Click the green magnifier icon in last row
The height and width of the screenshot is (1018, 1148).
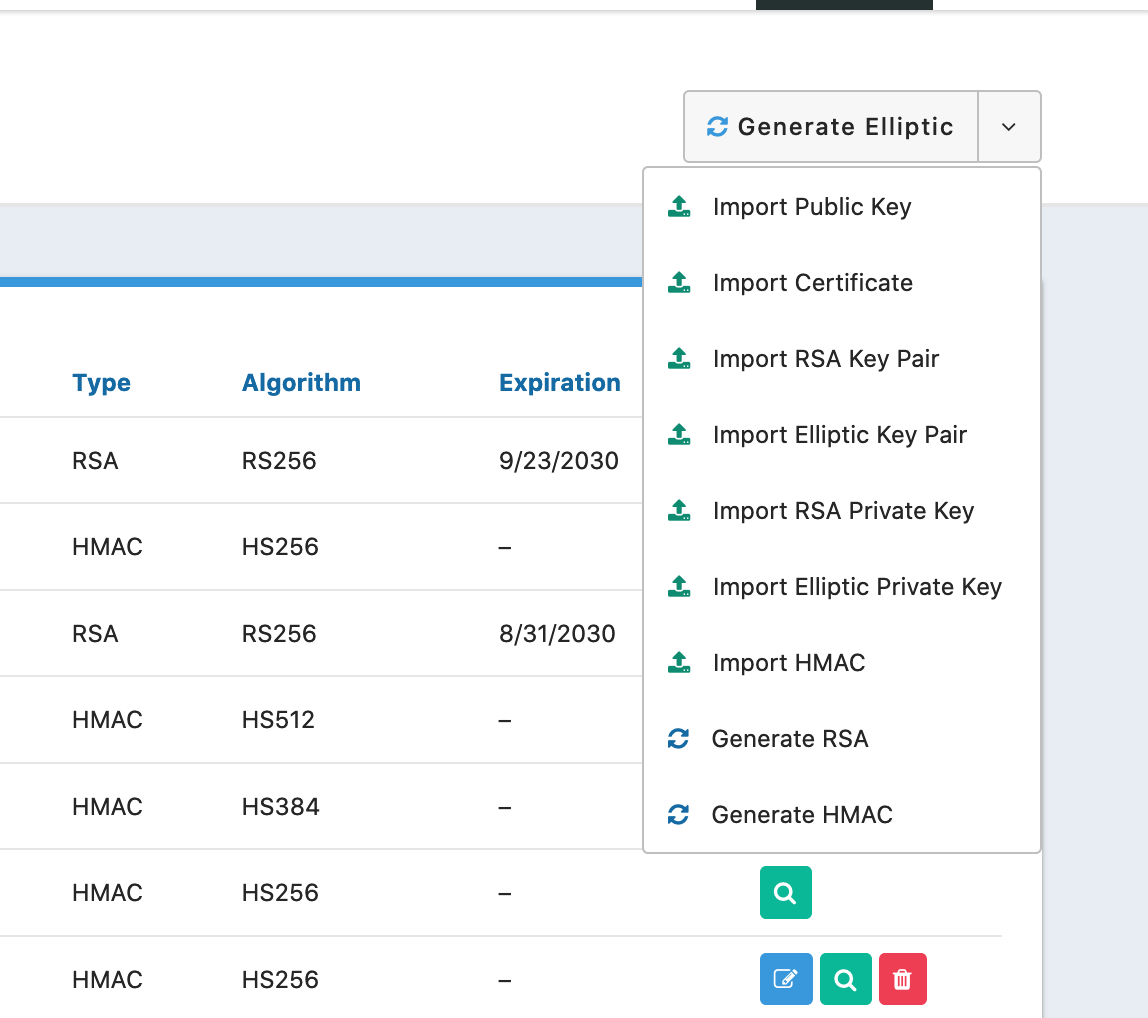[846, 978]
